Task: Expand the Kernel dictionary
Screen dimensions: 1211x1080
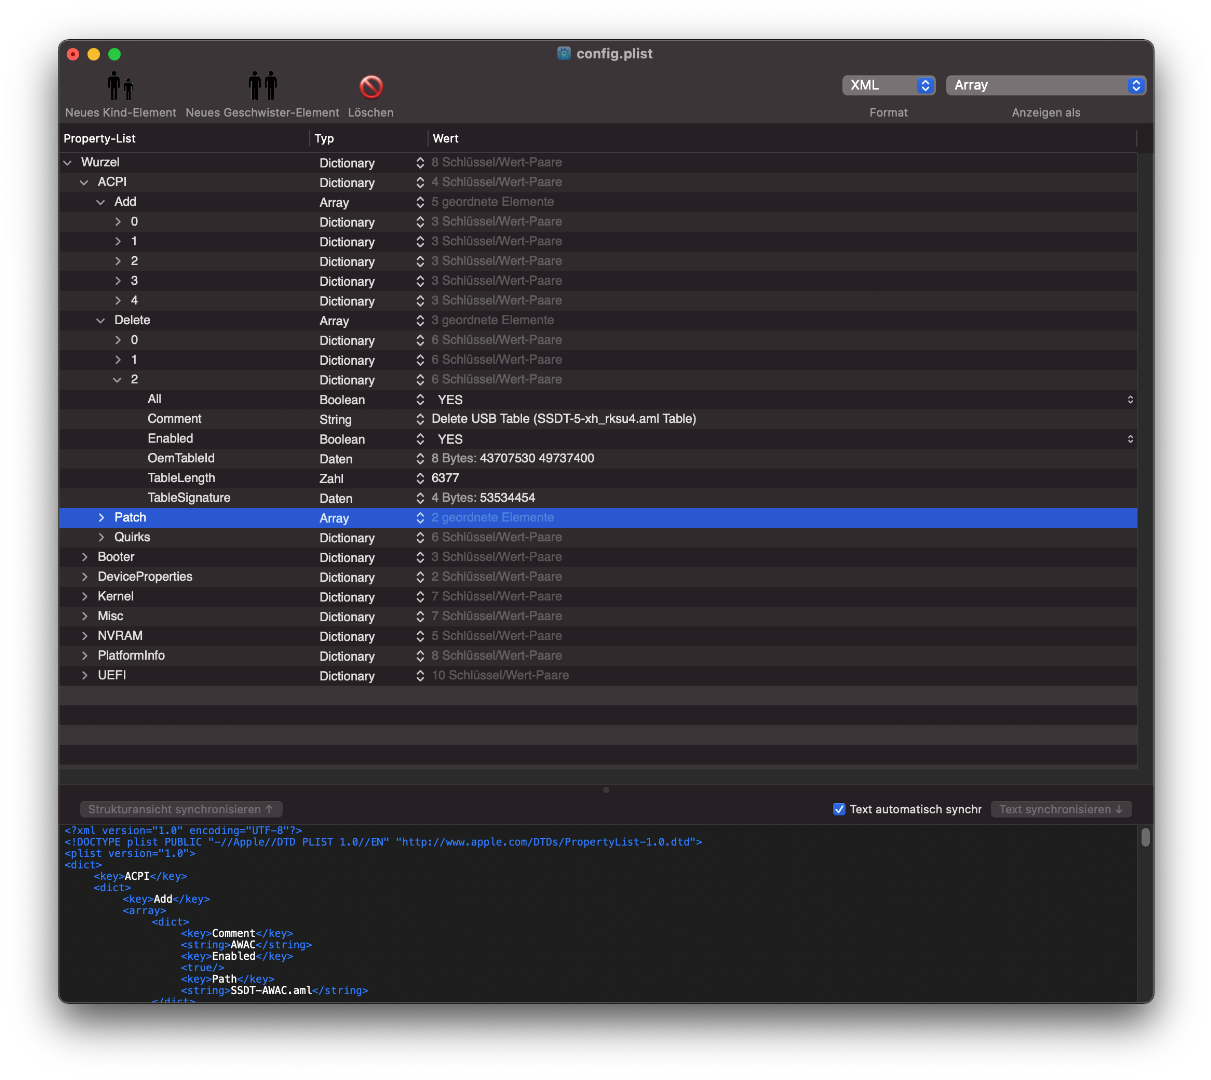Action: pyautogui.click(x=84, y=597)
